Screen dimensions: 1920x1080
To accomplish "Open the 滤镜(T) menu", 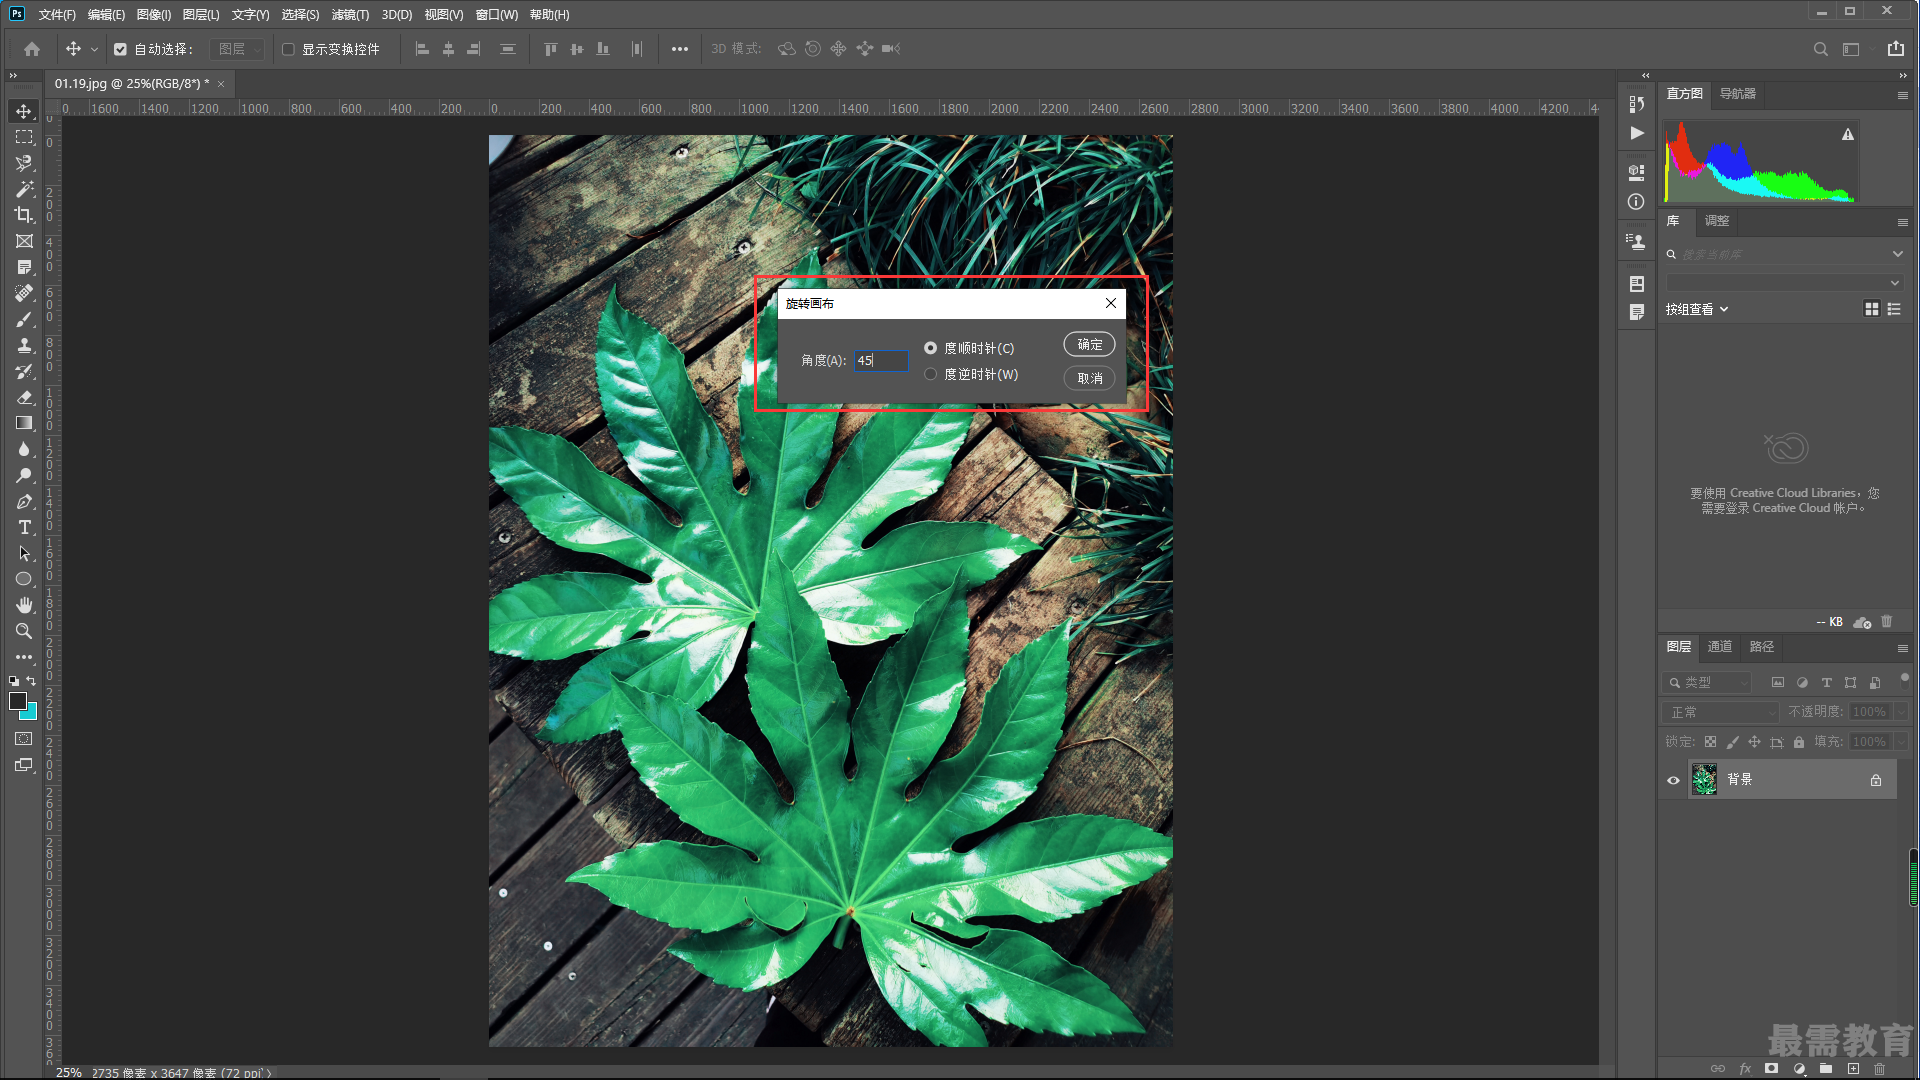I will pos(350,15).
